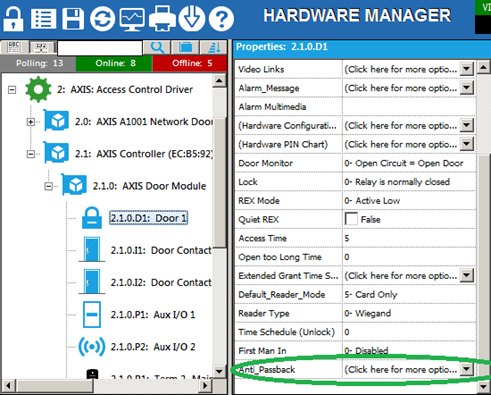Image resolution: width=491 pixels, height=395 pixels.
Task: Click the 2.1 AXIS Controller cube icon
Action: click(56, 153)
